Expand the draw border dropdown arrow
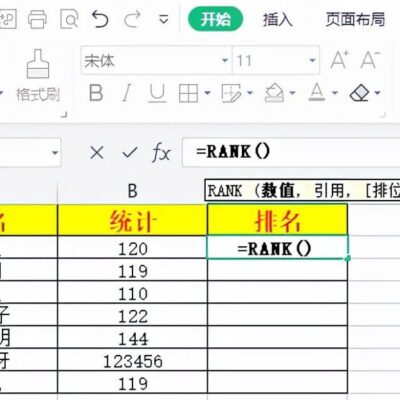This screenshot has height=400, width=400. point(250,93)
